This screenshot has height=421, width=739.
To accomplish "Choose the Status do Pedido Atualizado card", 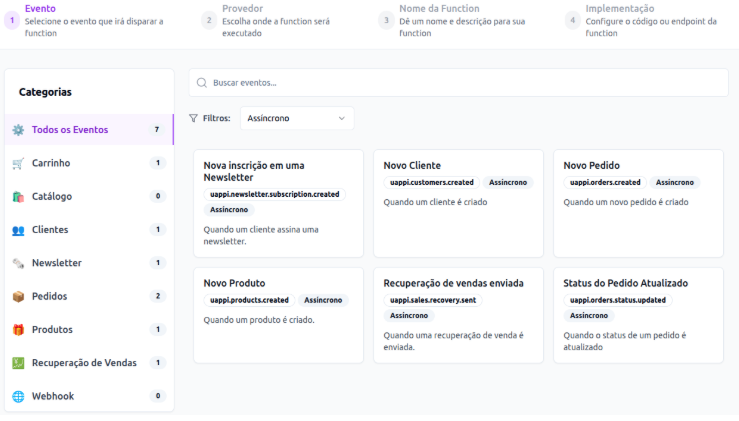I will 639,315.
